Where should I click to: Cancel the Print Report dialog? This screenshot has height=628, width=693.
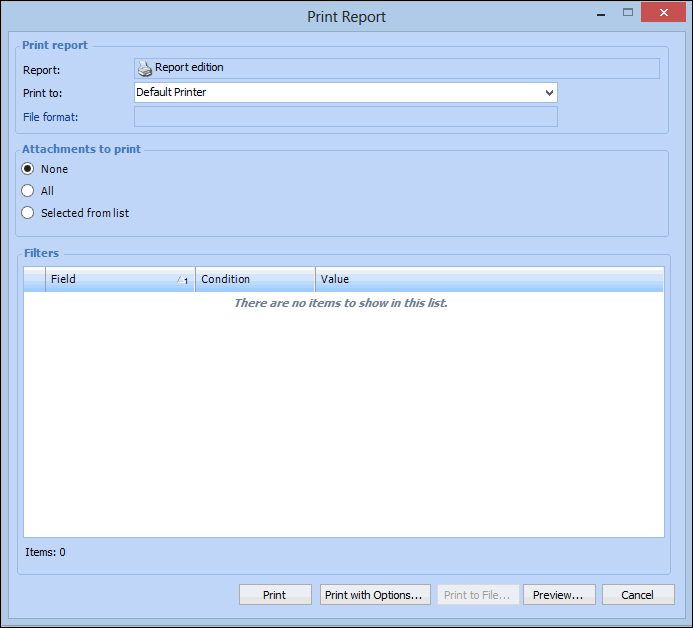[x=637, y=595]
